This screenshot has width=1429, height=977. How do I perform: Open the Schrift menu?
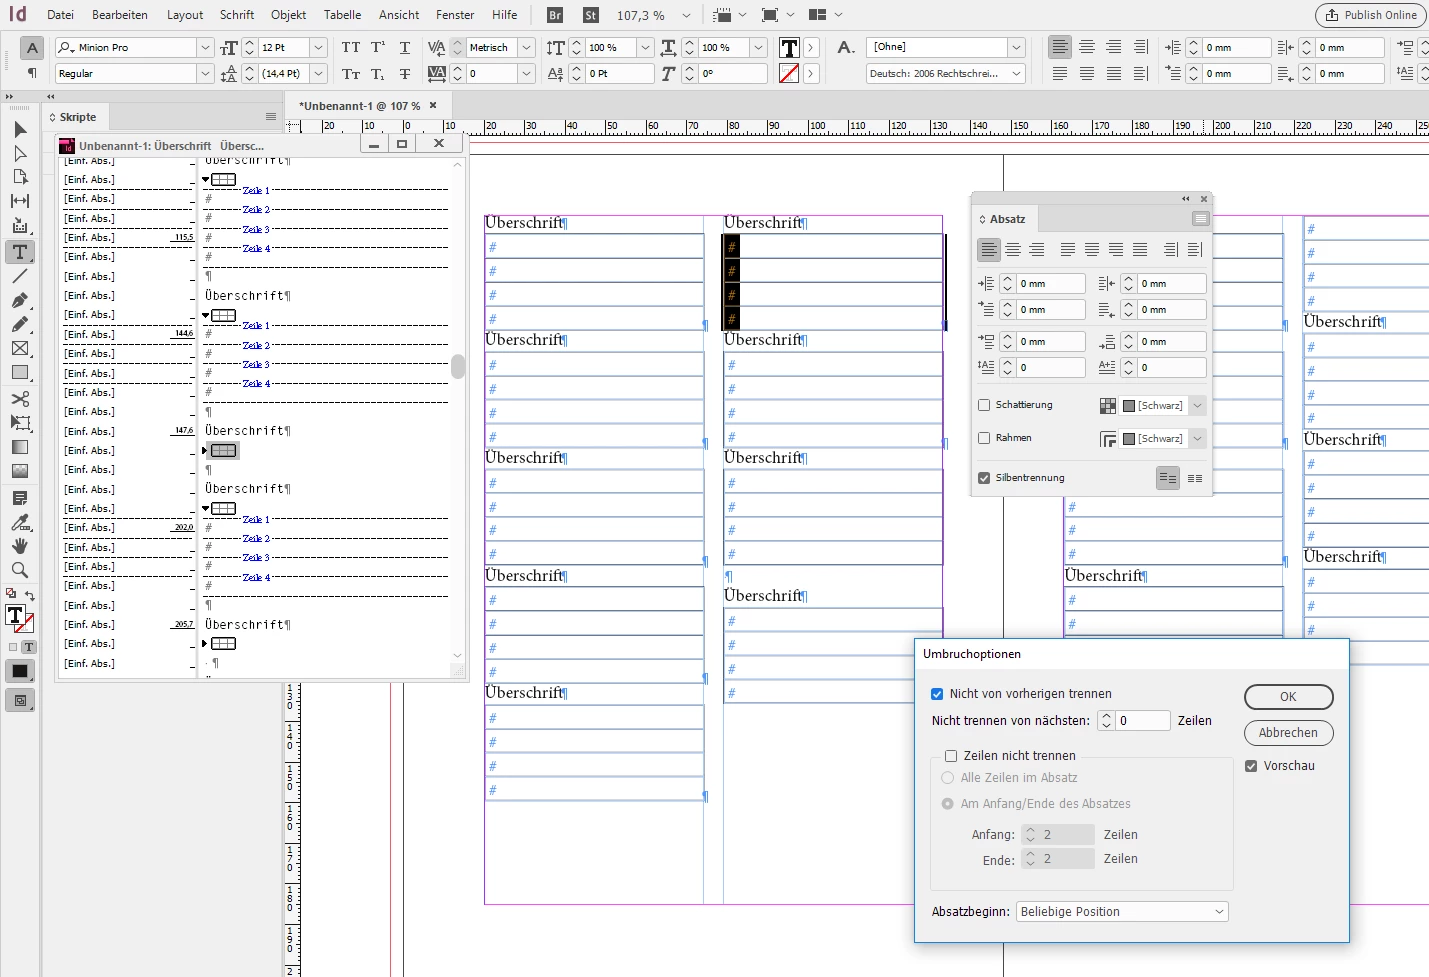pos(237,15)
